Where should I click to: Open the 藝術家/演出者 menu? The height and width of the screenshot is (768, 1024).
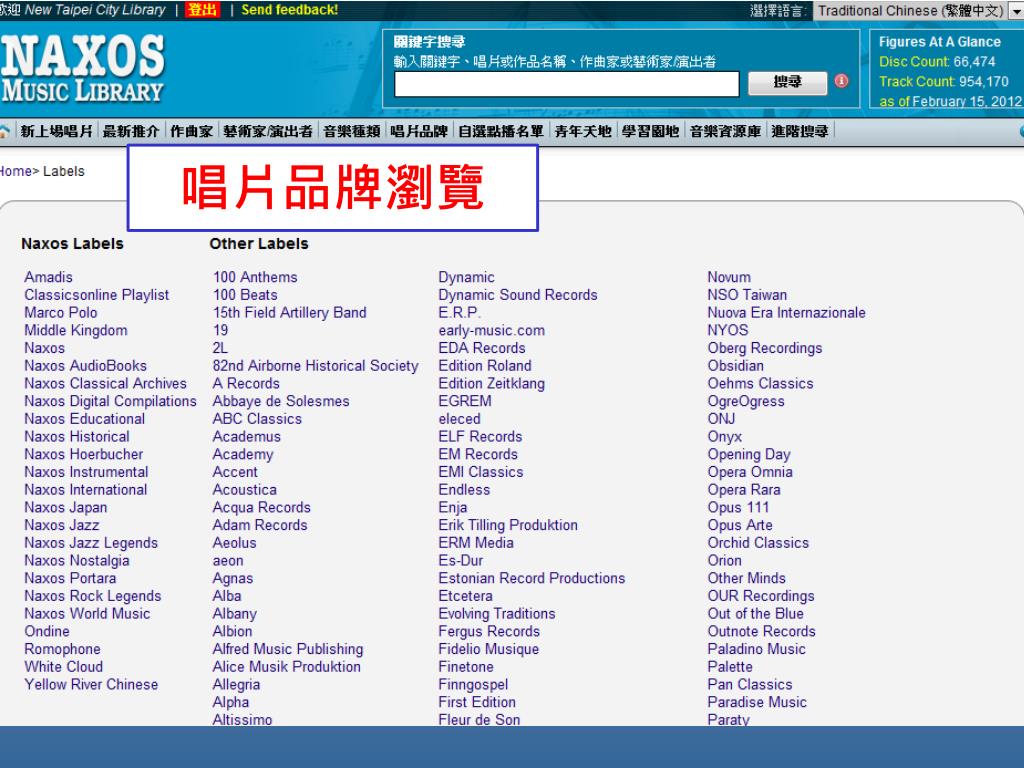268,131
